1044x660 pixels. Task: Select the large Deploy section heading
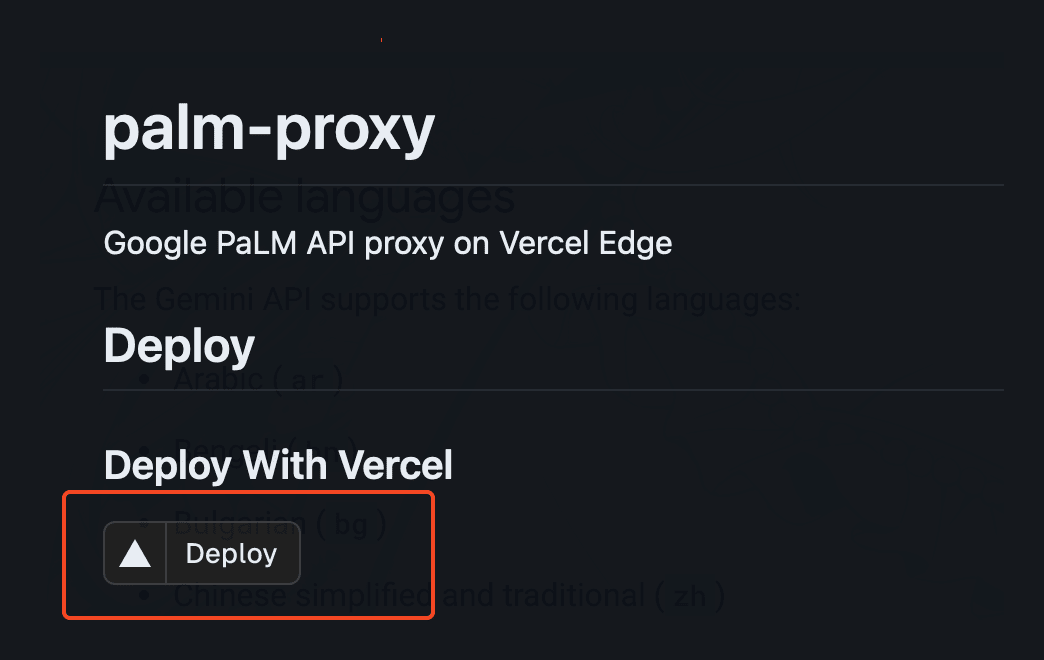pyautogui.click(x=179, y=346)
